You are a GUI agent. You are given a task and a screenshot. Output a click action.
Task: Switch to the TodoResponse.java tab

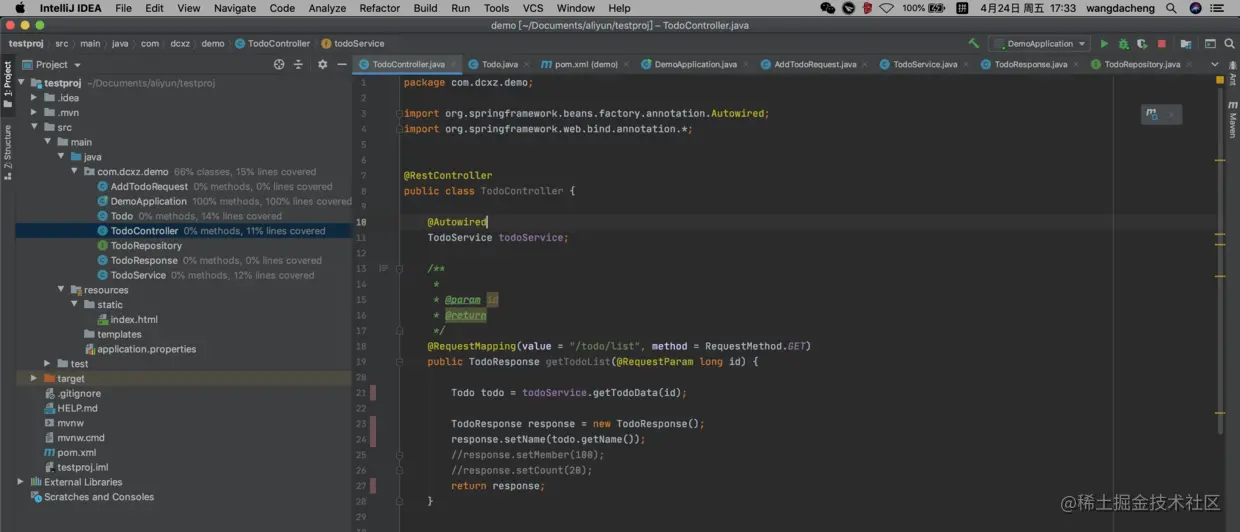click(x=1030, y=64)
